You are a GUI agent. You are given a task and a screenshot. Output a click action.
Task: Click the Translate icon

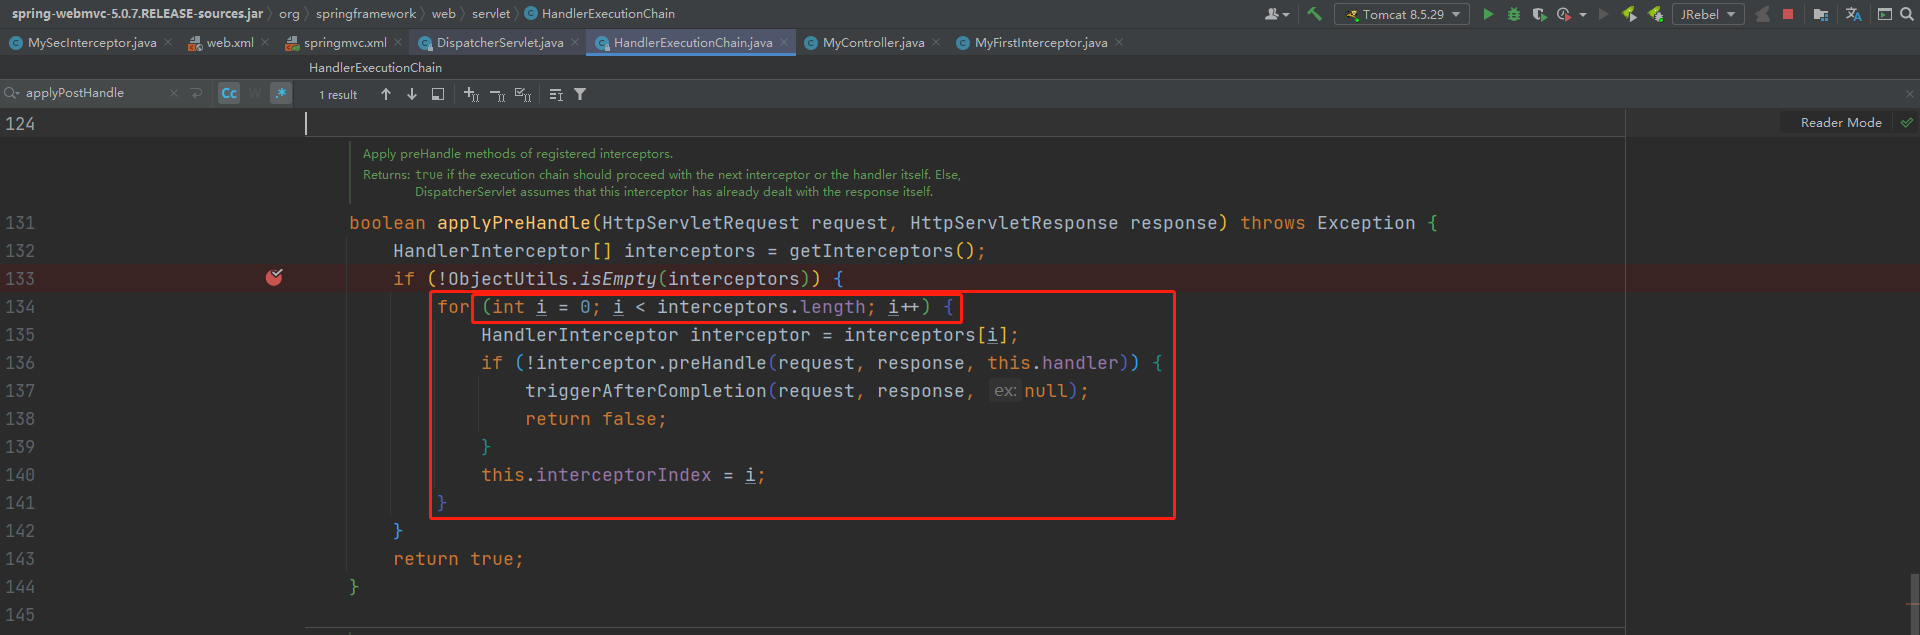[x=1853, y=14]
